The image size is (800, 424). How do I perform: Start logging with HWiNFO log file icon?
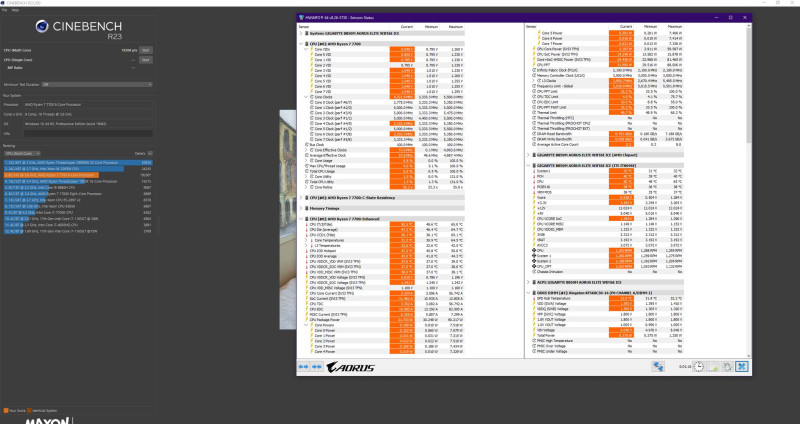coord(713,366)
